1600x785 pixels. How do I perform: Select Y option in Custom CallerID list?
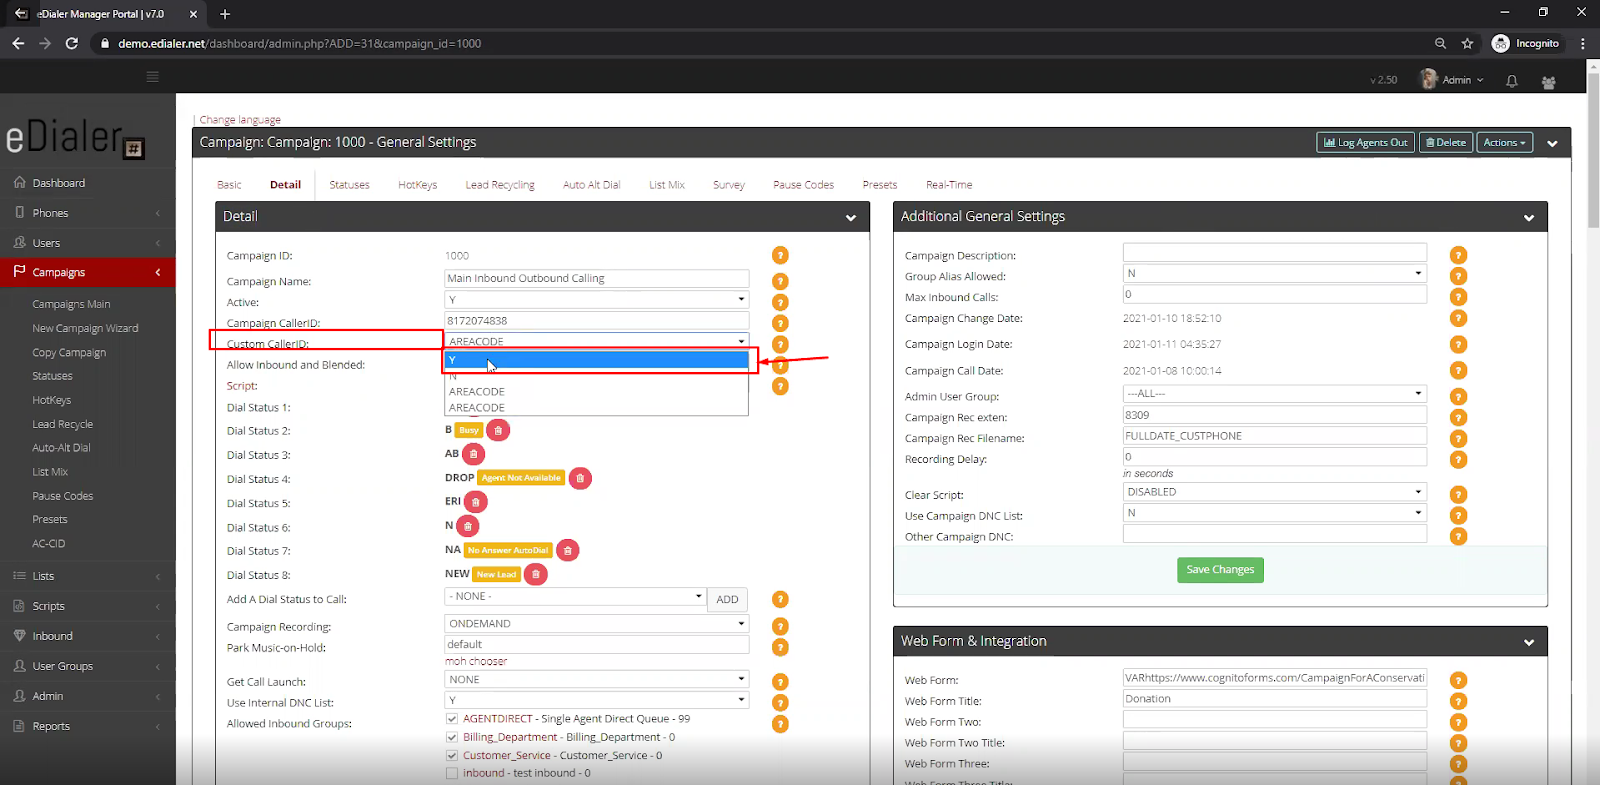(x=597, y=360)
